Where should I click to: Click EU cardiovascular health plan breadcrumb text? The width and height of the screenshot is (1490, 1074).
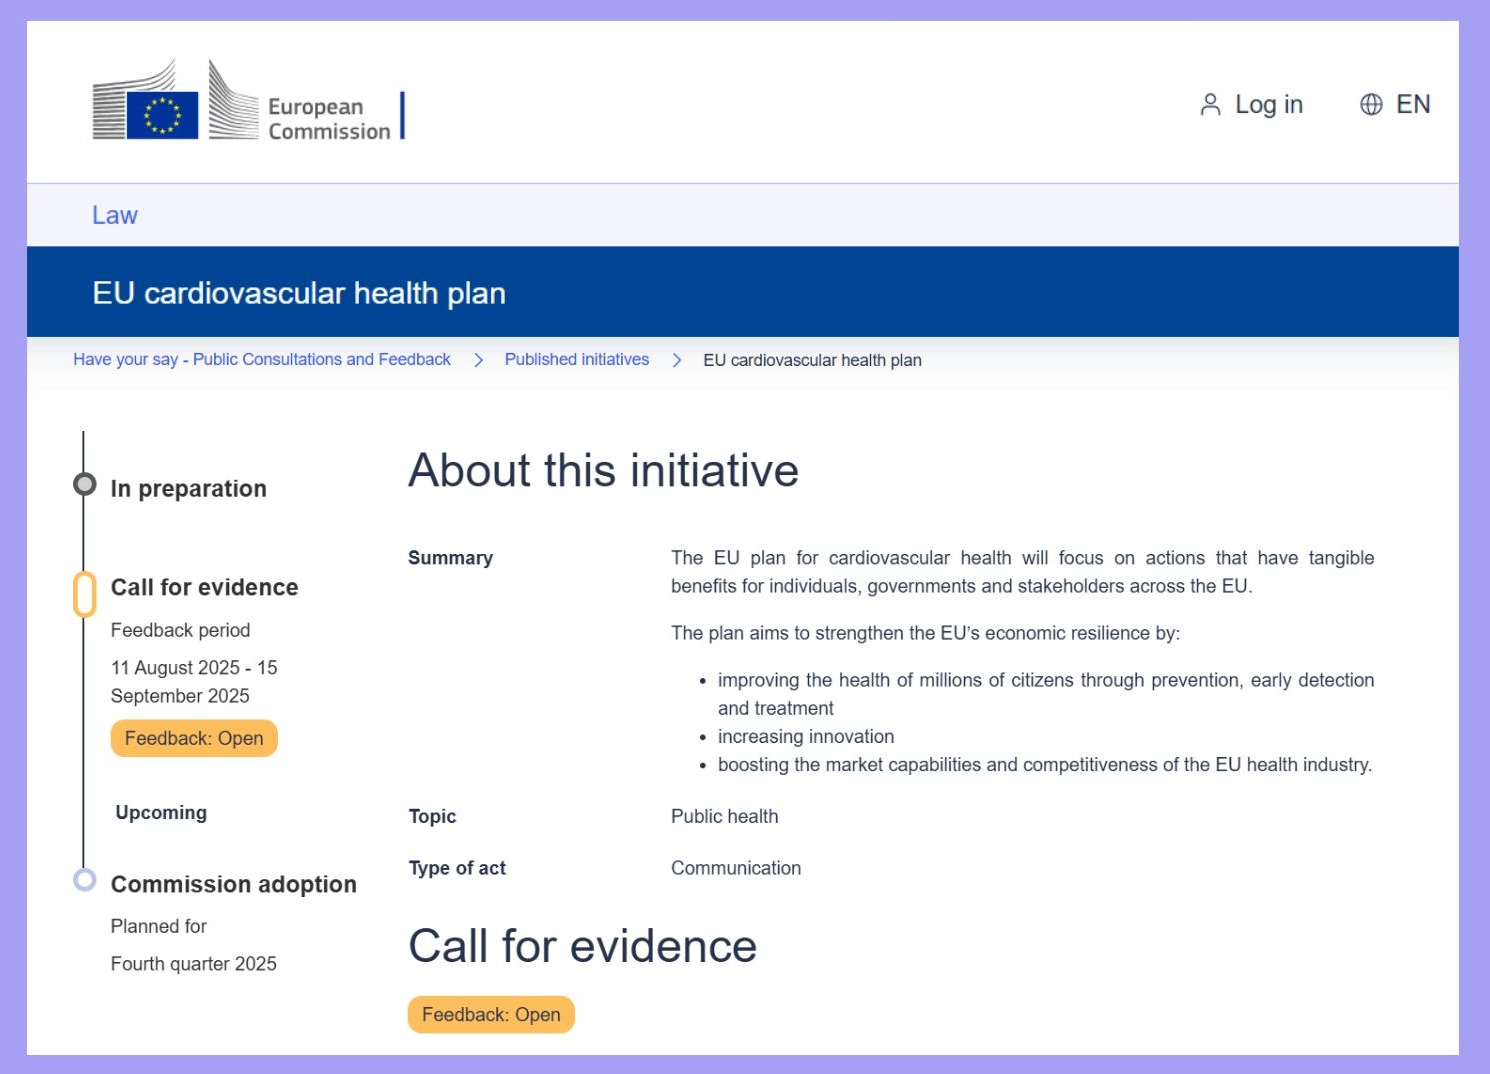coord(812,361)
